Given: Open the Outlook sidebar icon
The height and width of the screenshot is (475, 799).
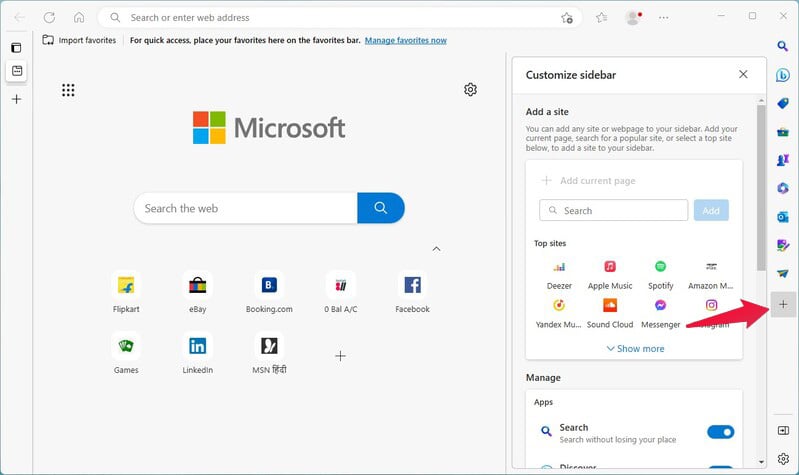Looking at the screenshot, I should tap(783, 217).
